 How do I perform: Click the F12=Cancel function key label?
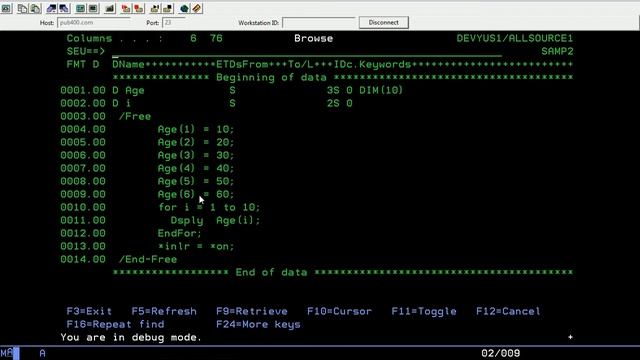click(x=509, y=311)
